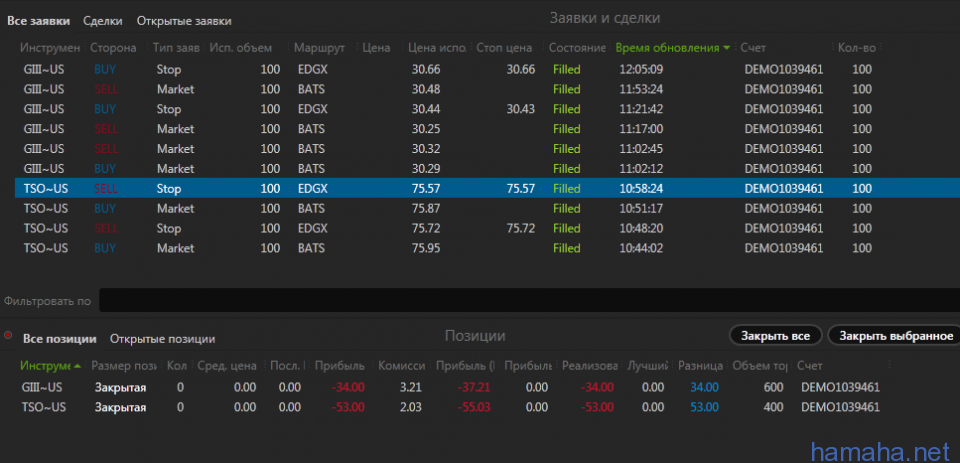
Task: Sort orders by Маршрут column header
Action: [x=318, y=48]
